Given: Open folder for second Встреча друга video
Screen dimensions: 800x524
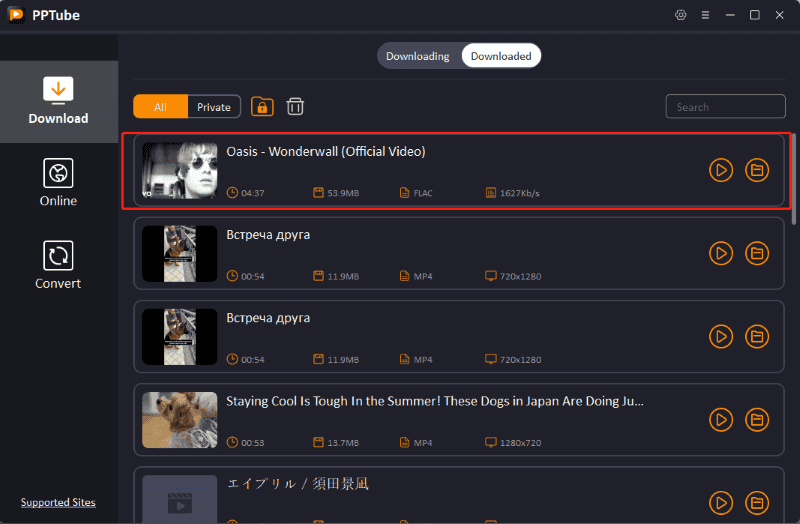Looking at the screenshot, I should coord(757,336).
